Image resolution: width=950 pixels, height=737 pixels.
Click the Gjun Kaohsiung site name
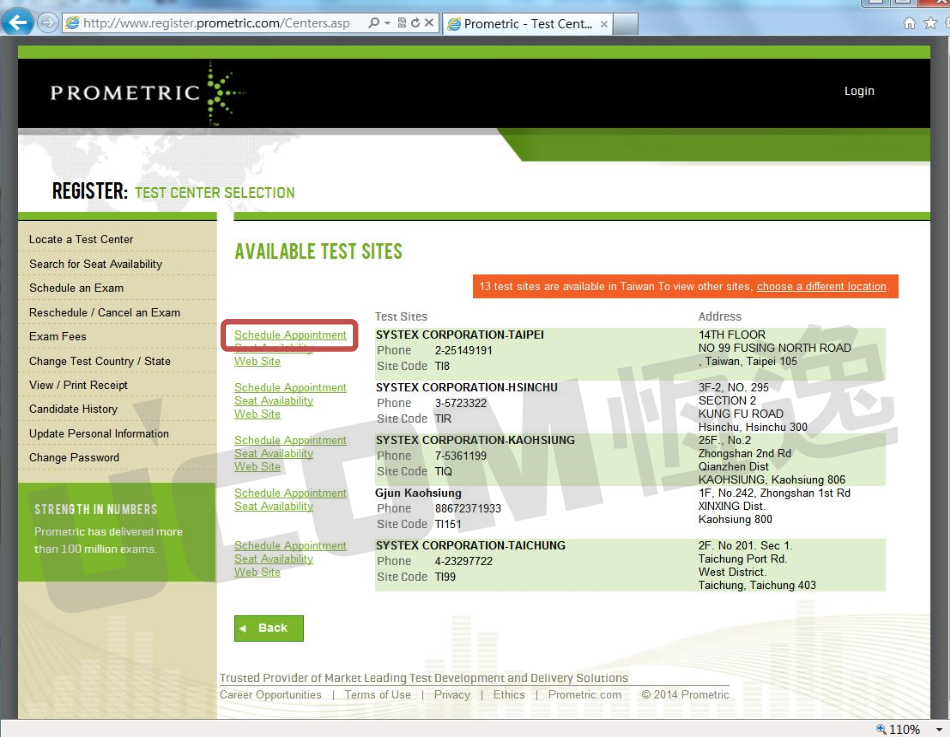coord(418,493)
